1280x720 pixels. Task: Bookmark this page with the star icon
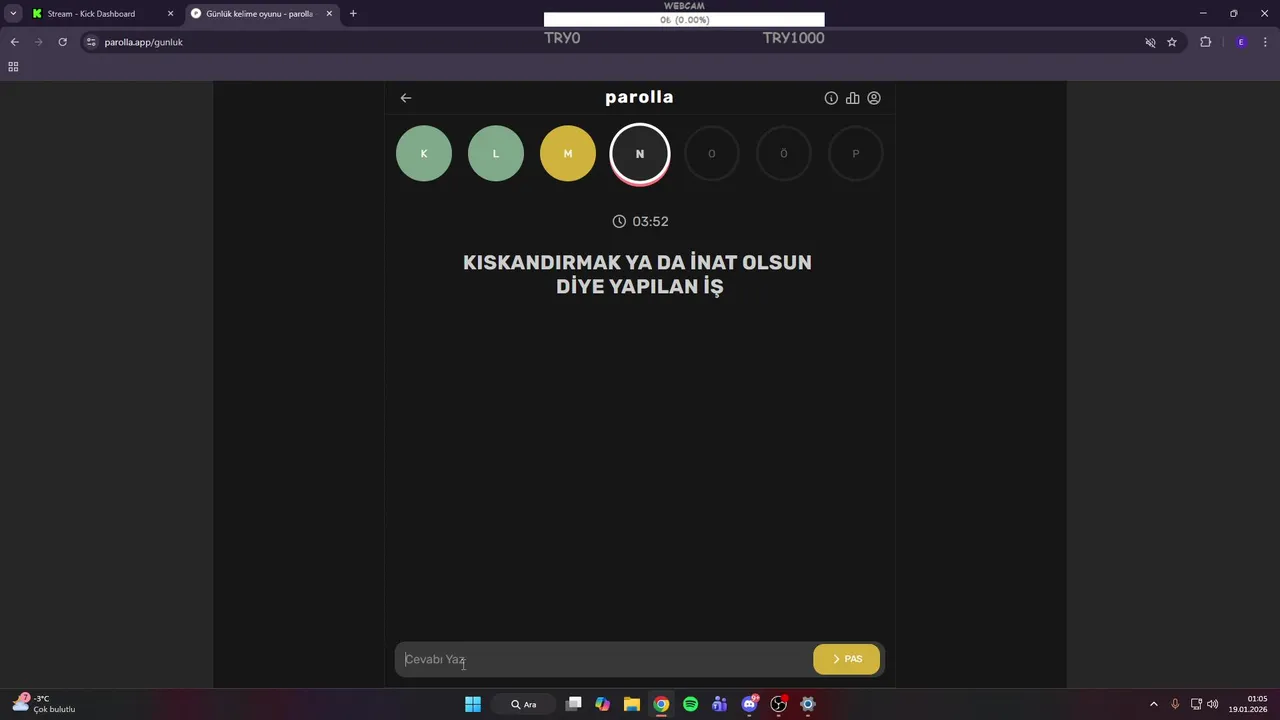[1172, 42]
